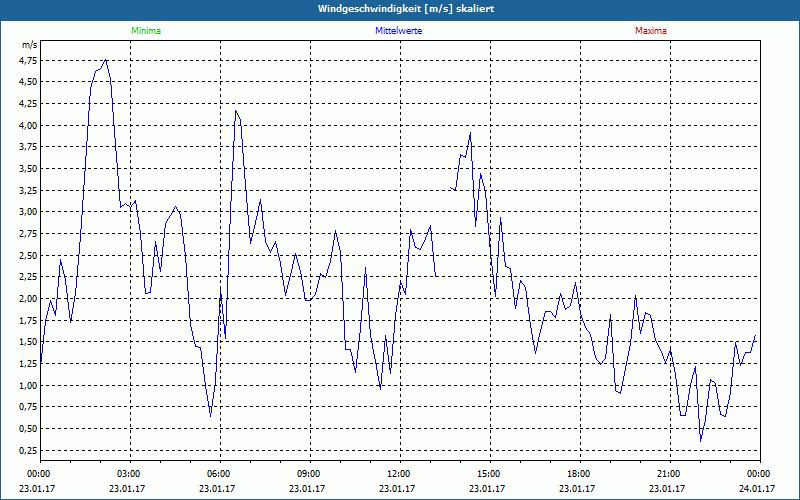
Task: Click the 21:00 time axis label
Action: (x=668, y=474)
